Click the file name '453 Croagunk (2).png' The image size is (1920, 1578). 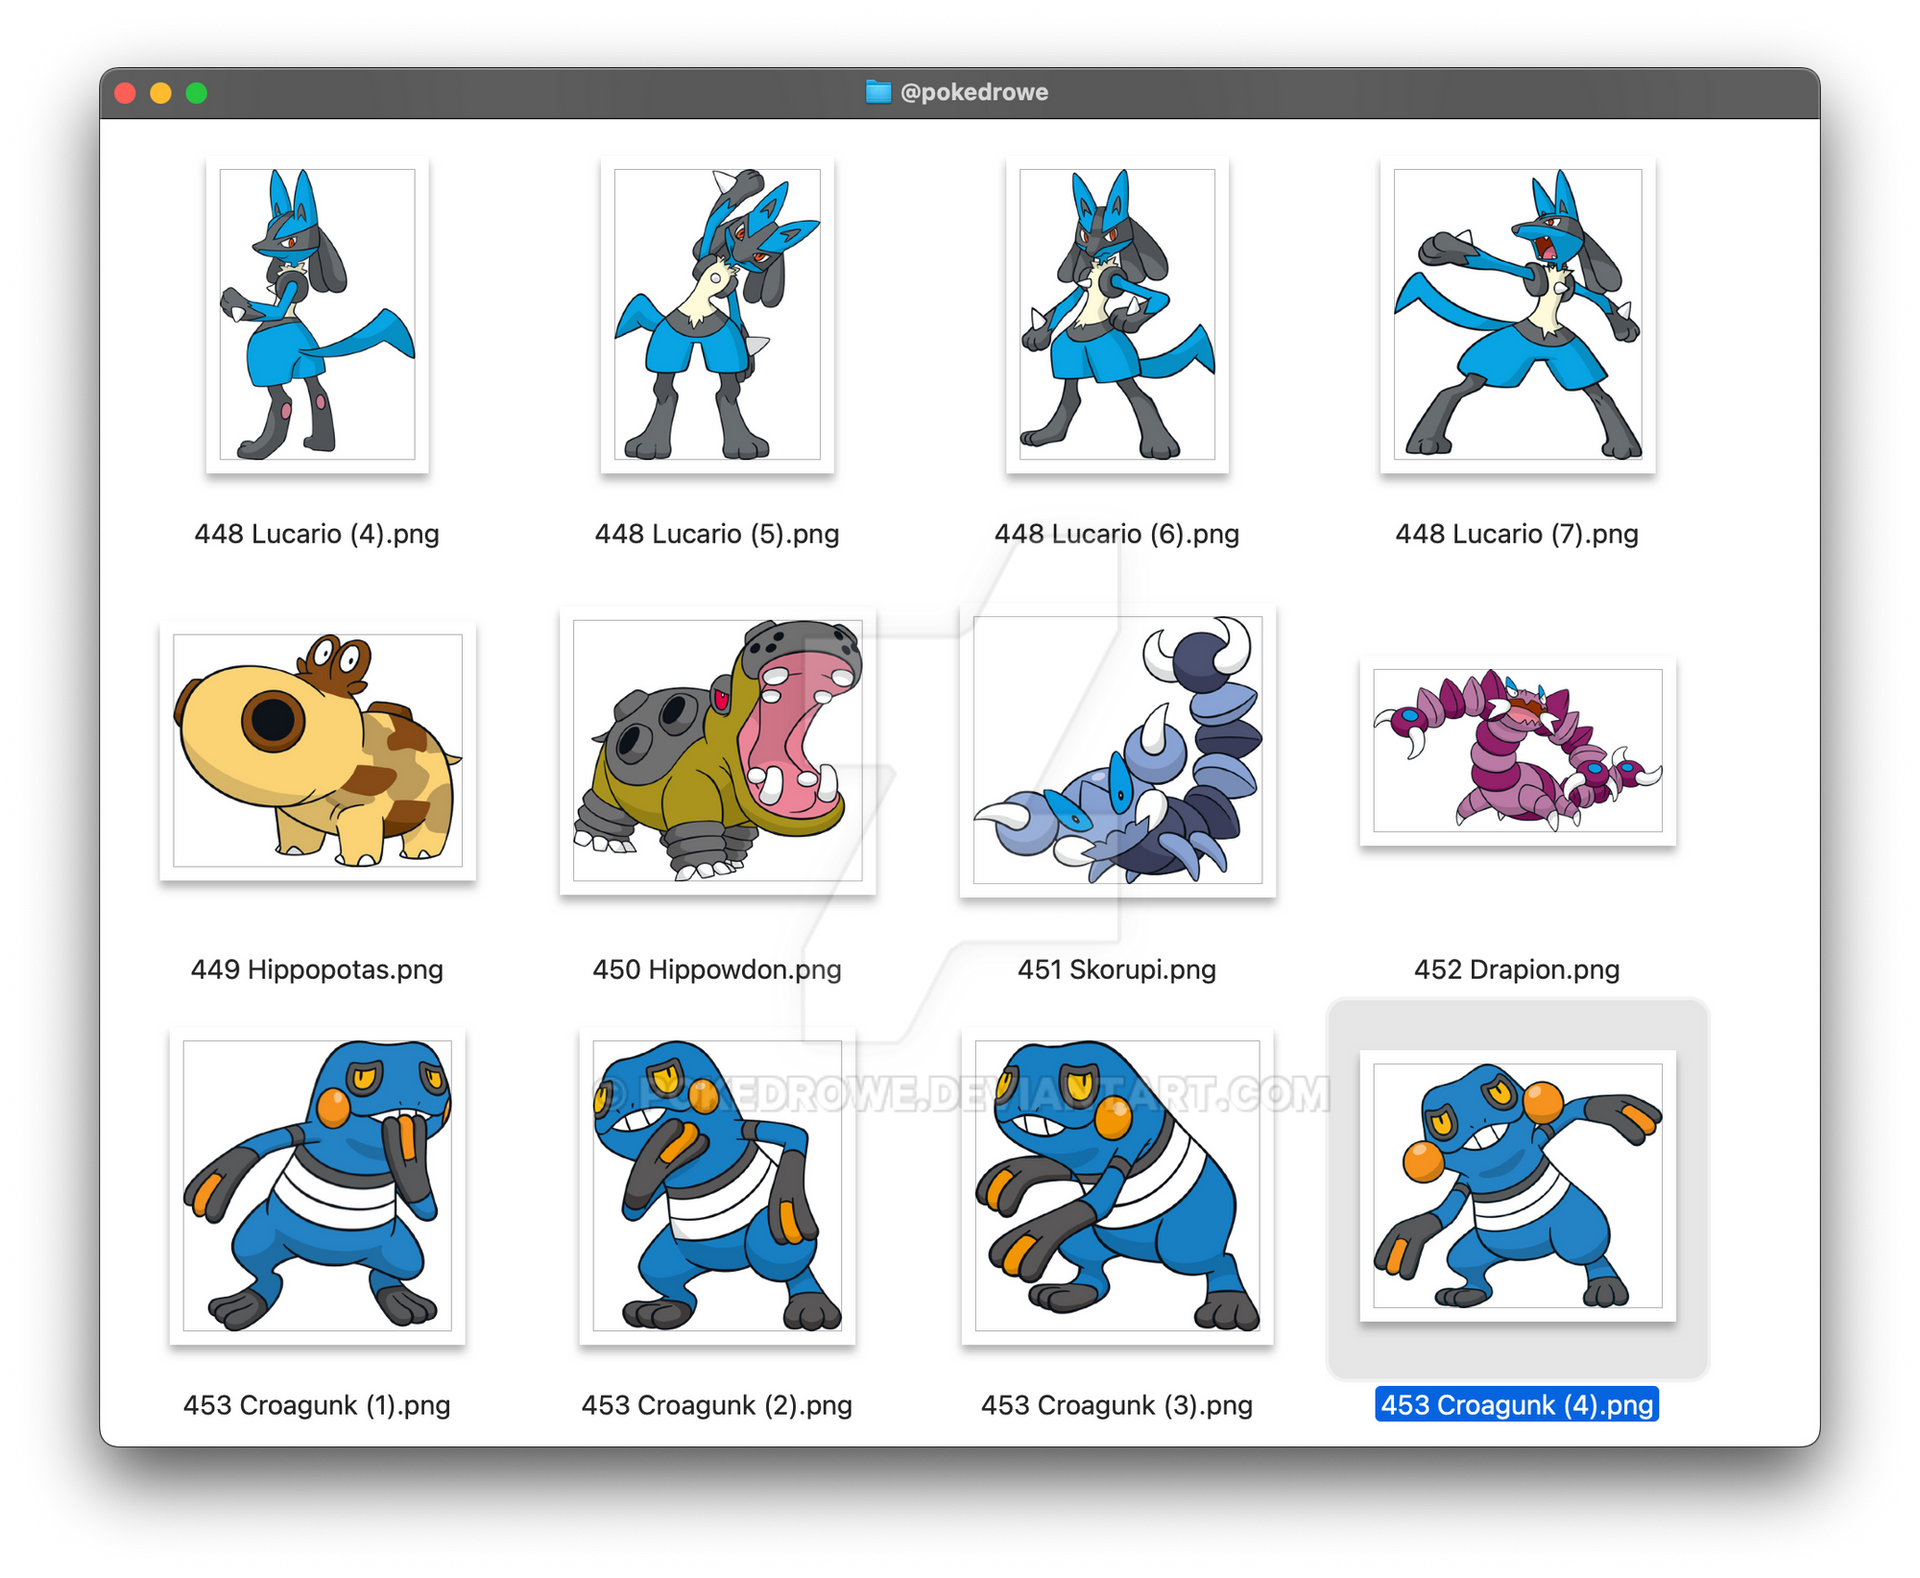717,1405
